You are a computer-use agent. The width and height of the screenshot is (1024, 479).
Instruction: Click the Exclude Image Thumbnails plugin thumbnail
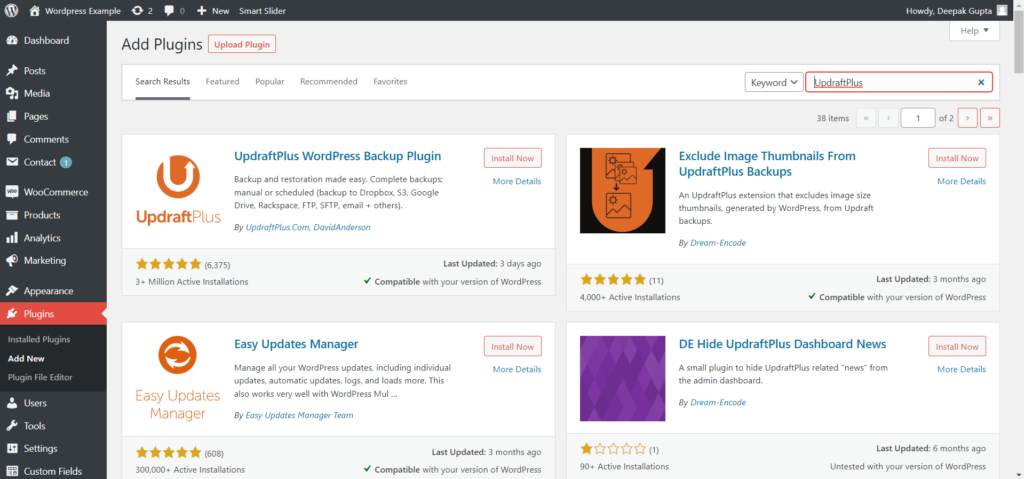tap(622, 190)
